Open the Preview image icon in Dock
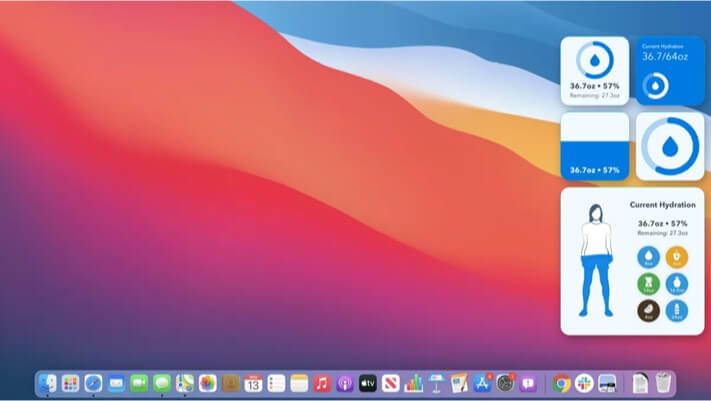 click(607, 384)
